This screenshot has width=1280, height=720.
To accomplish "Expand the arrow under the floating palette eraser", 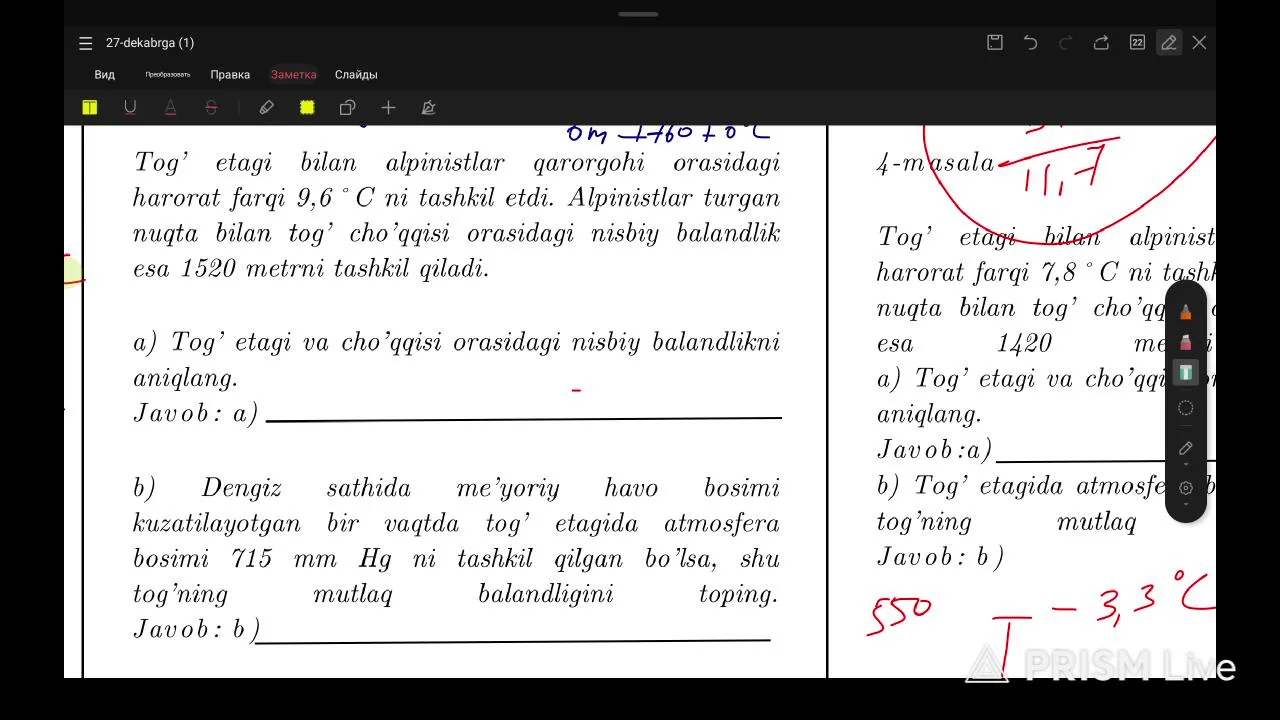I will [1186, 464].
